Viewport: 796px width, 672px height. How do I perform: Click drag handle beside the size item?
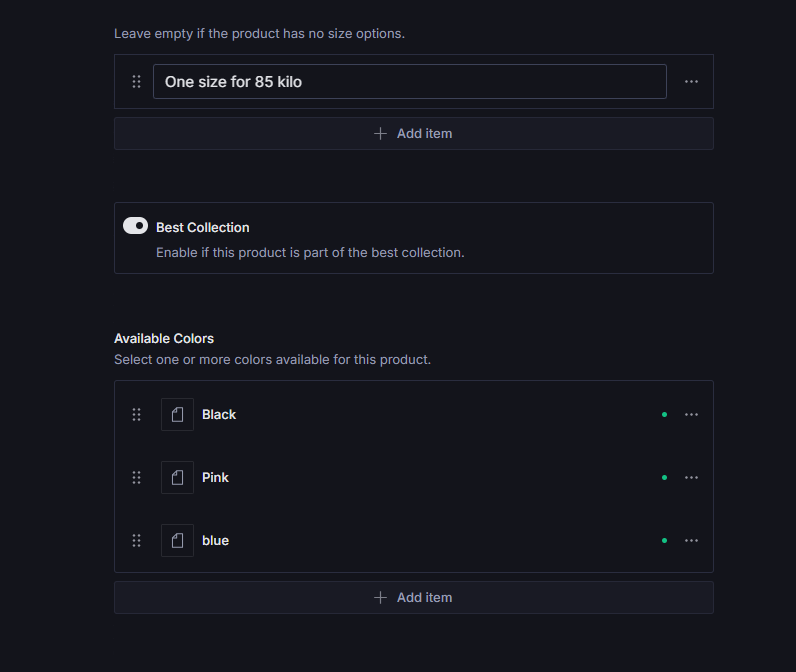click(x=136, y=82)
